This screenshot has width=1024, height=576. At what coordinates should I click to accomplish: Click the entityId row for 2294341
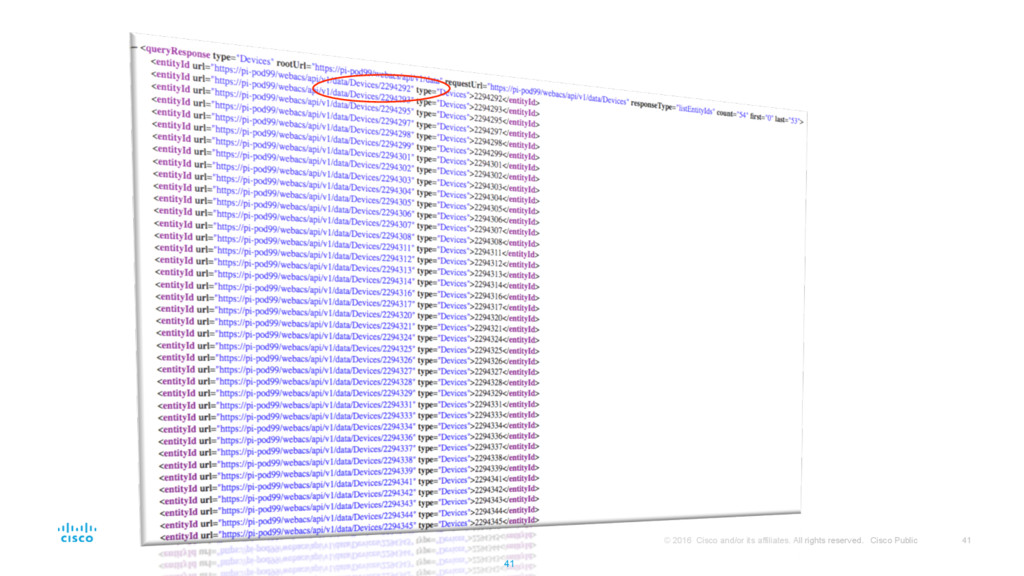tap(351, 484)
